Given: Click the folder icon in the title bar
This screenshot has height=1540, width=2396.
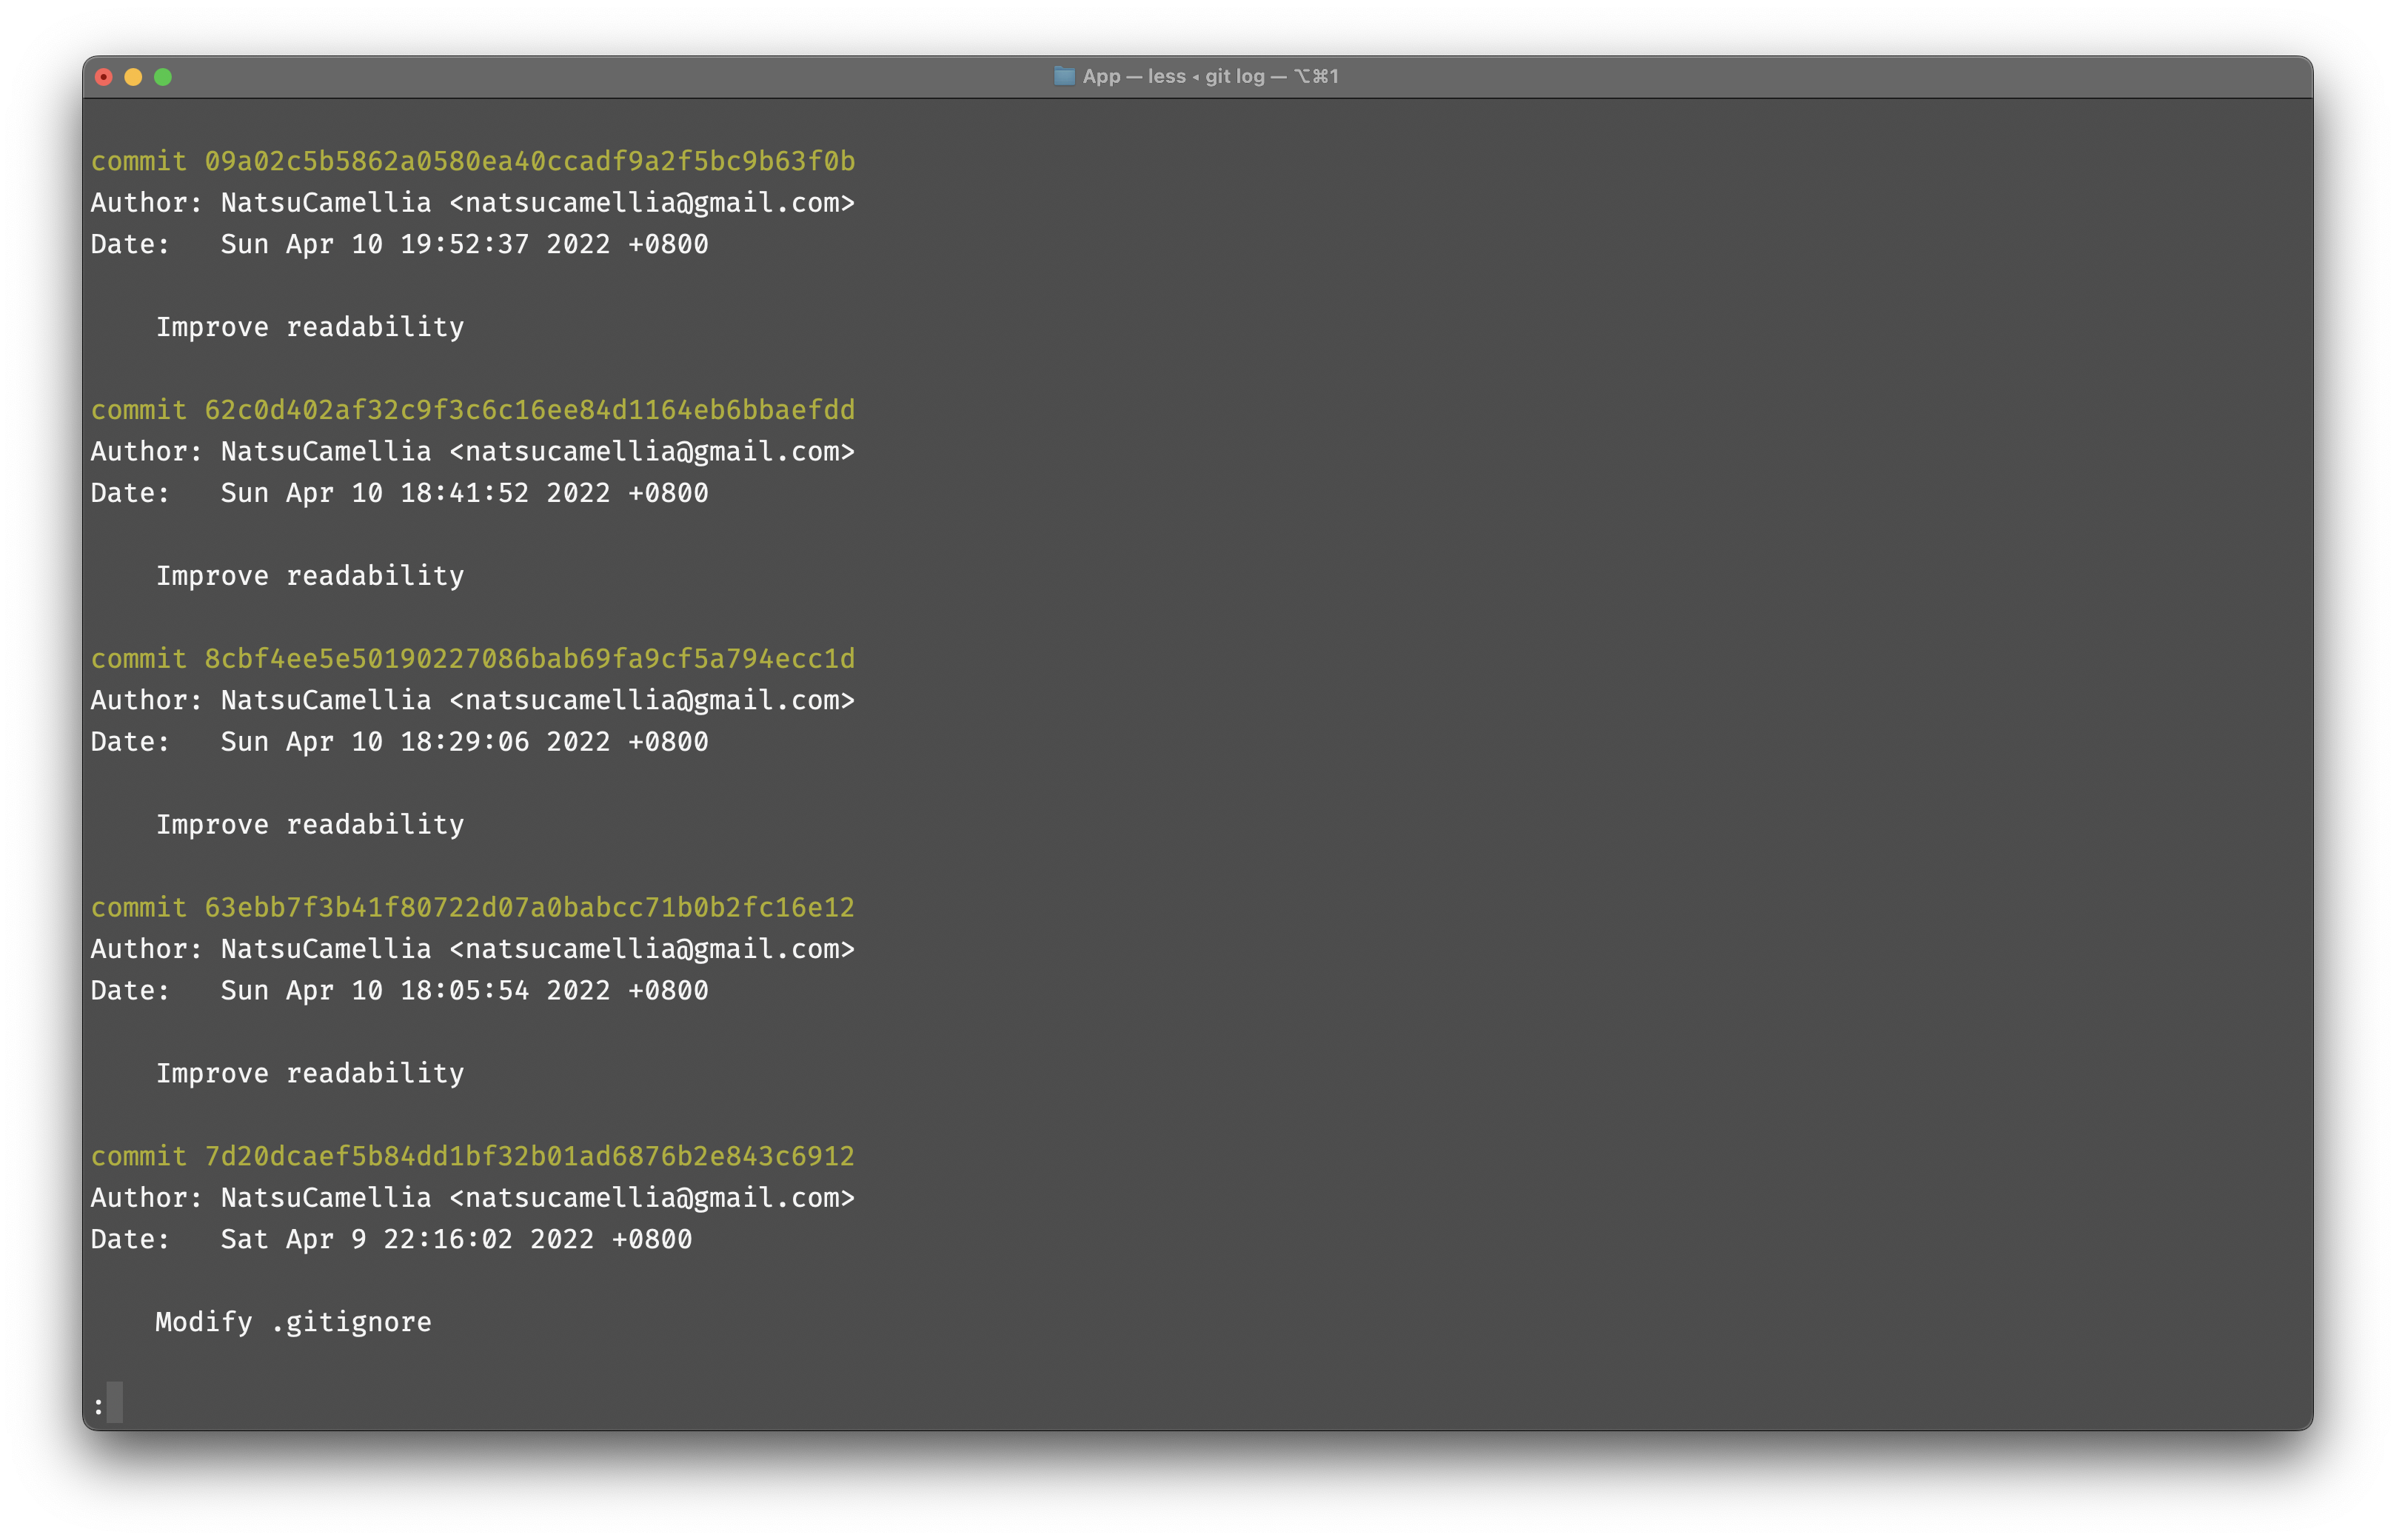Looking at the screenshot, I should coord(1064,76).
